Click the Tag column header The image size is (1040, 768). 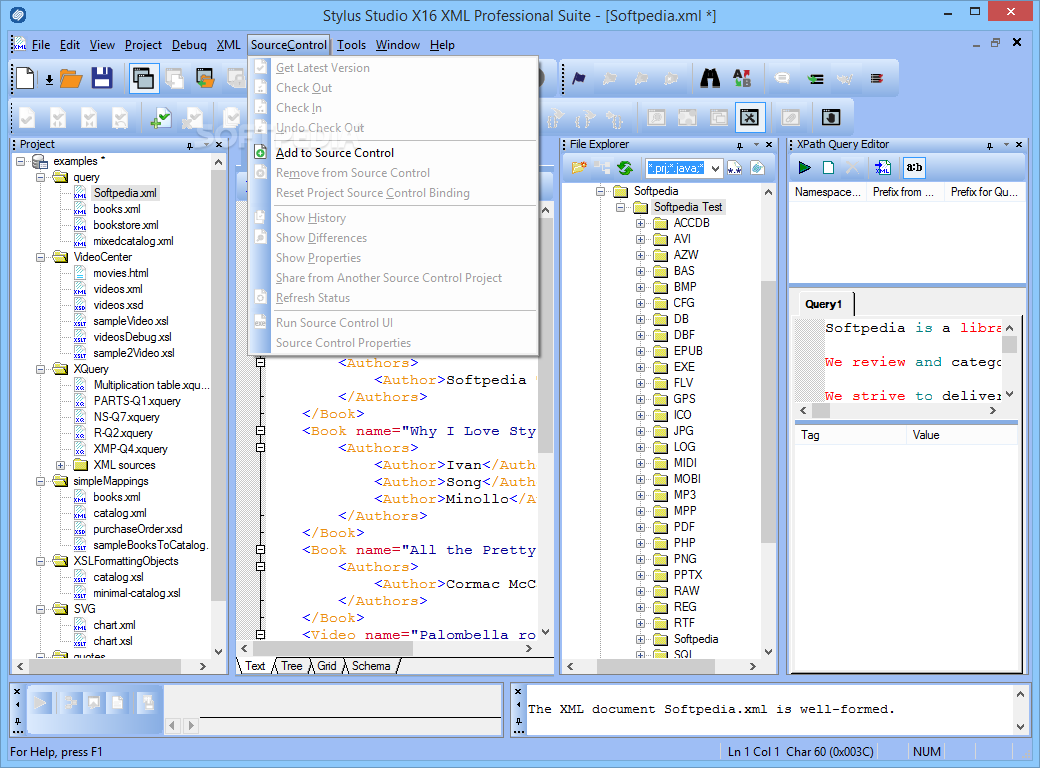(850, 435)
